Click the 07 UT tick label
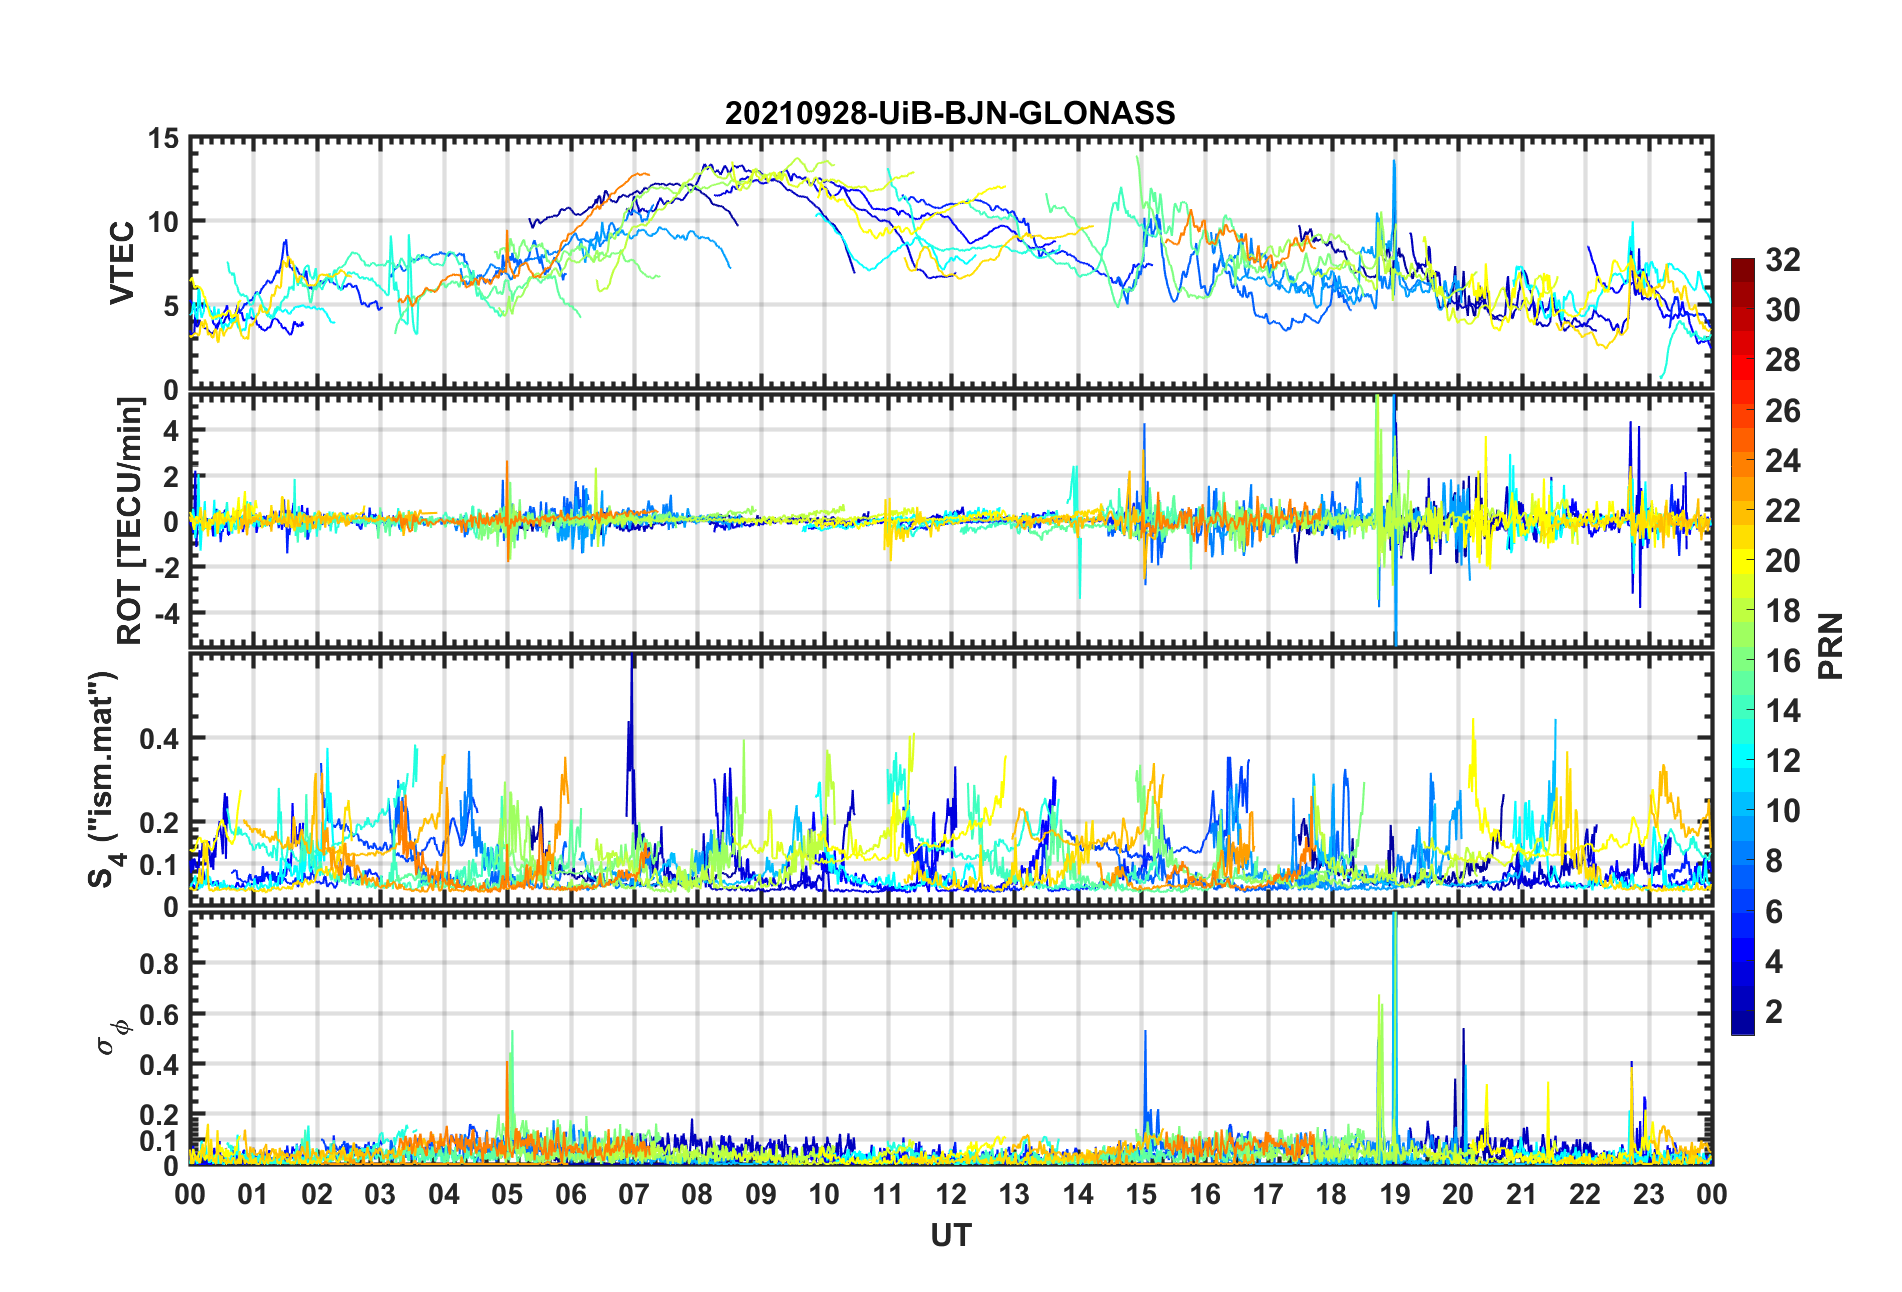The width and height of the screenshot is (1902, 1292). [x=634, y=1194]
